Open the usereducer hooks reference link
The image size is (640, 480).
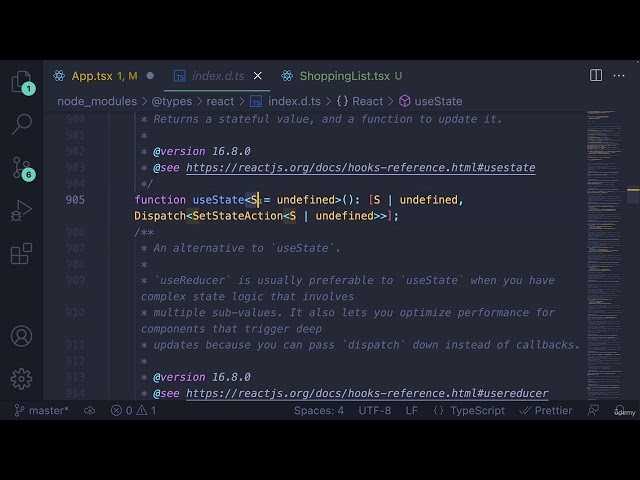pos(367,393)
